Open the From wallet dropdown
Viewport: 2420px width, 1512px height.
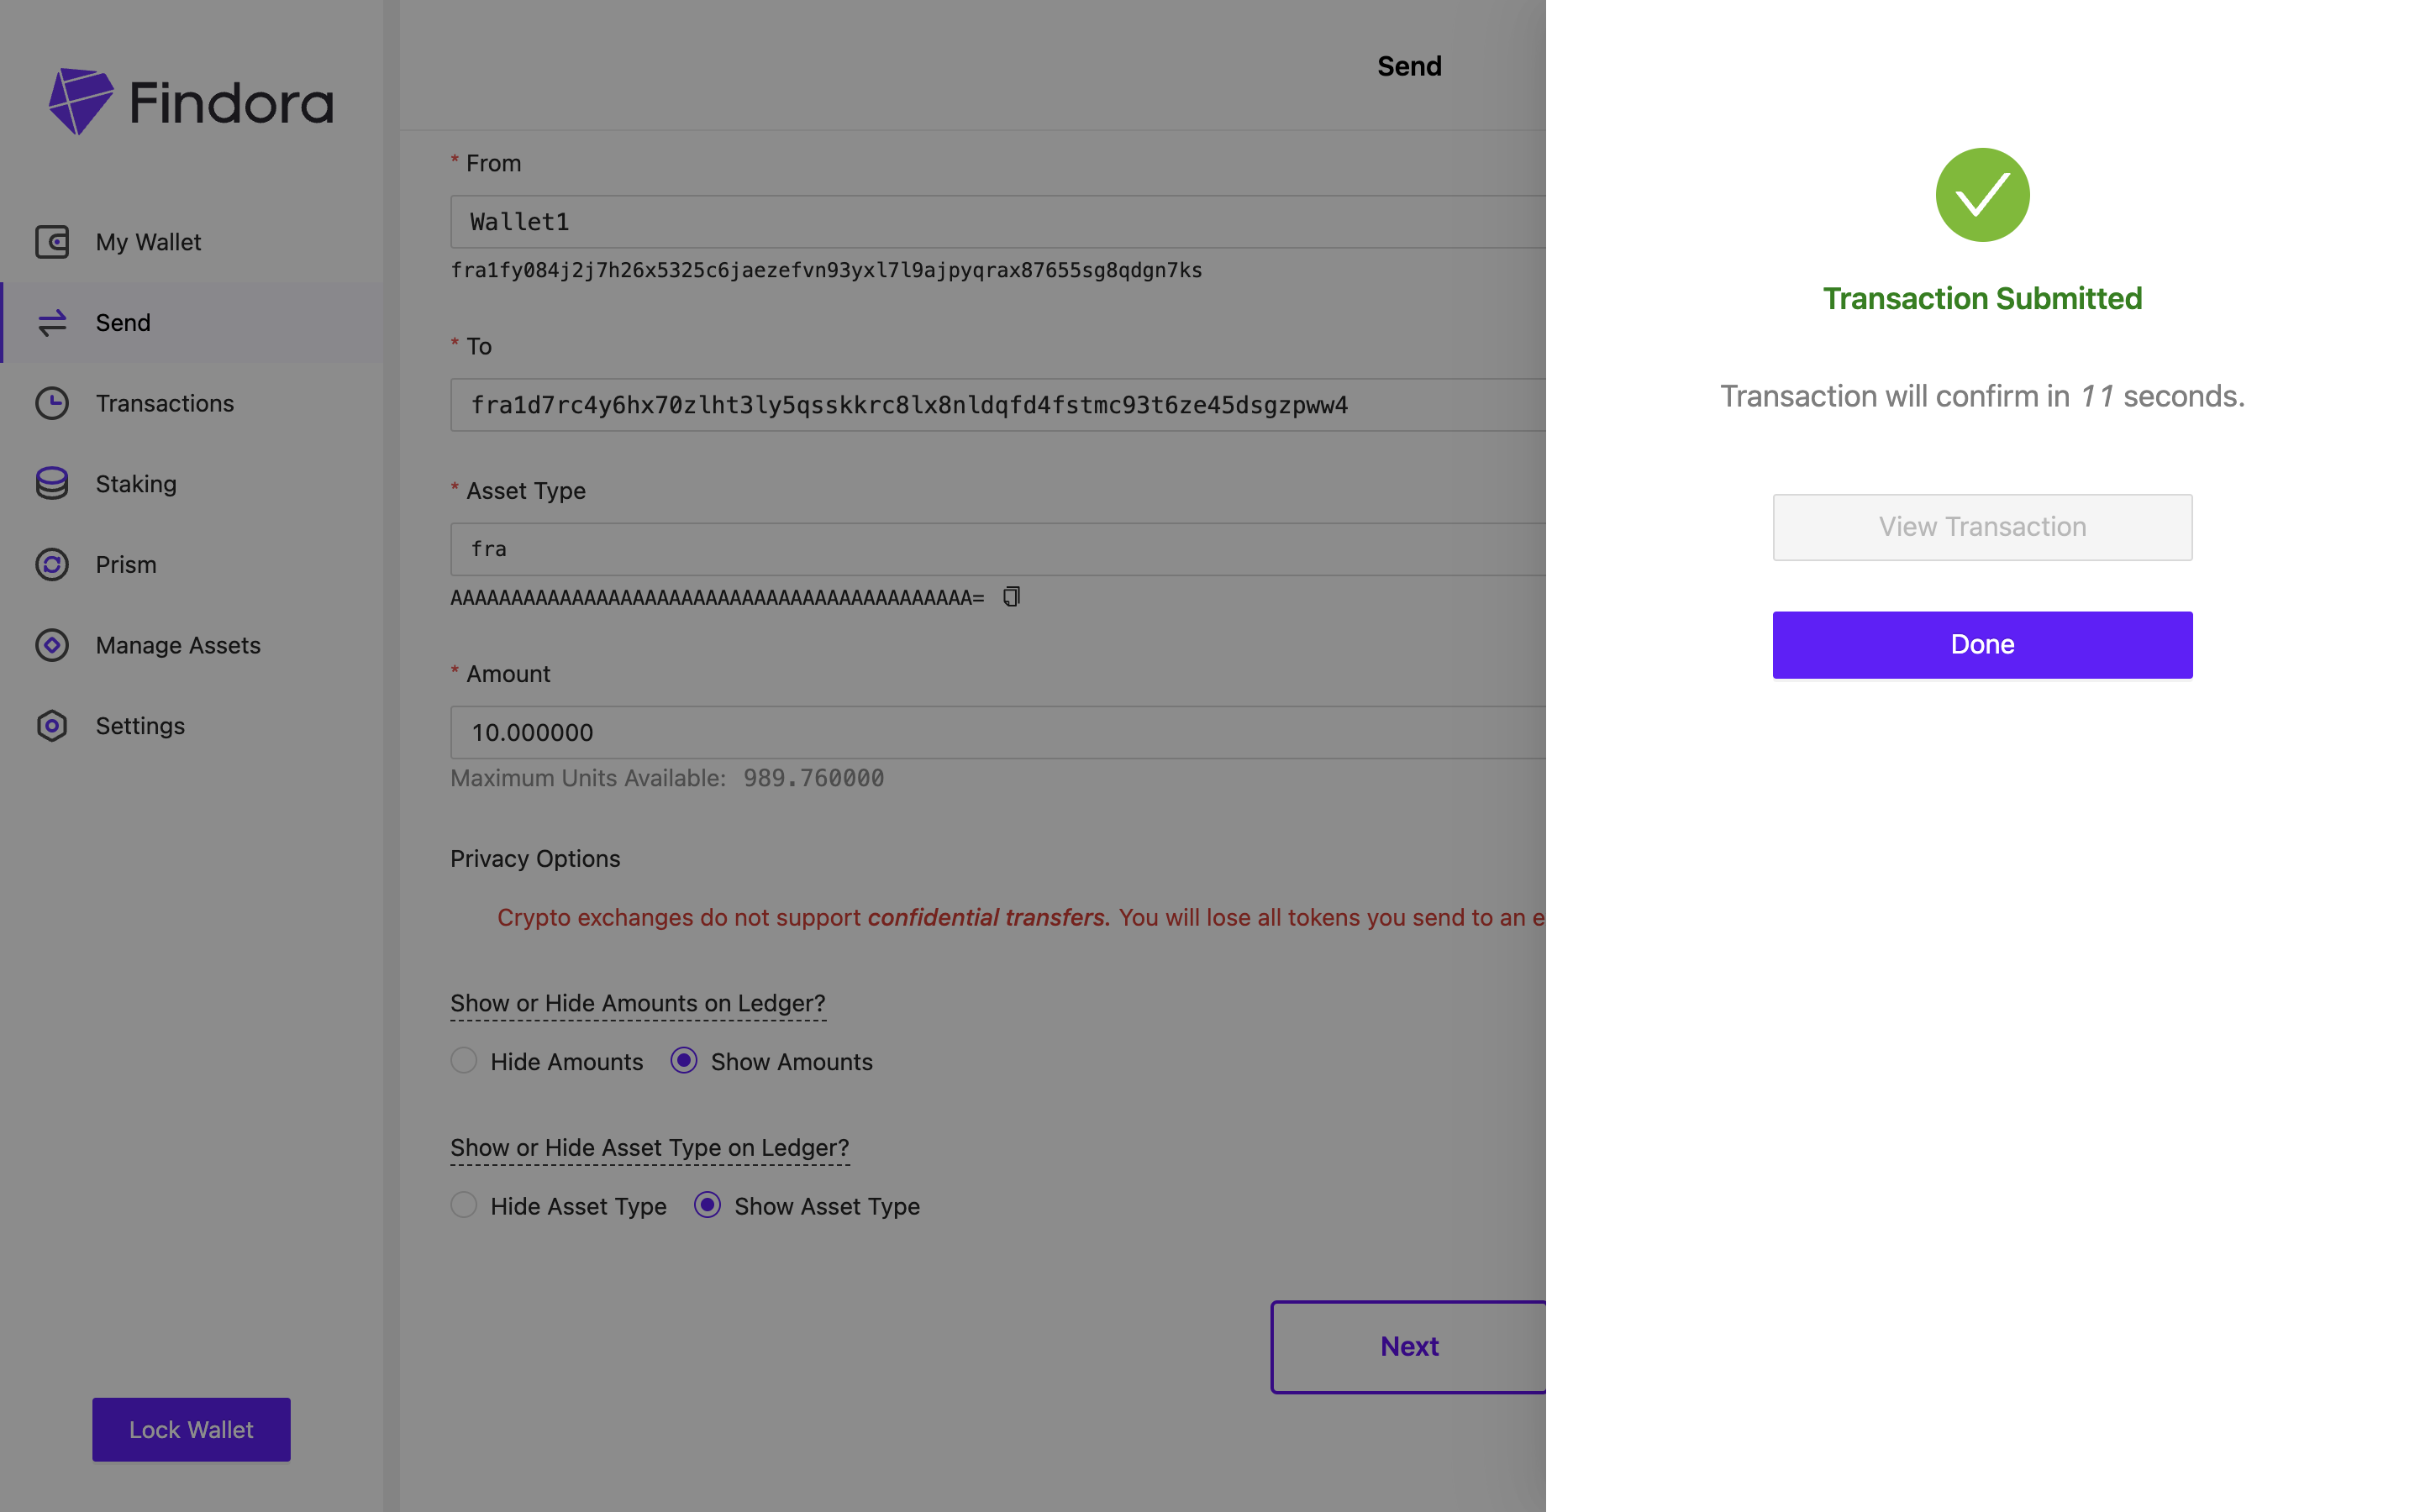tap(998, 222)
